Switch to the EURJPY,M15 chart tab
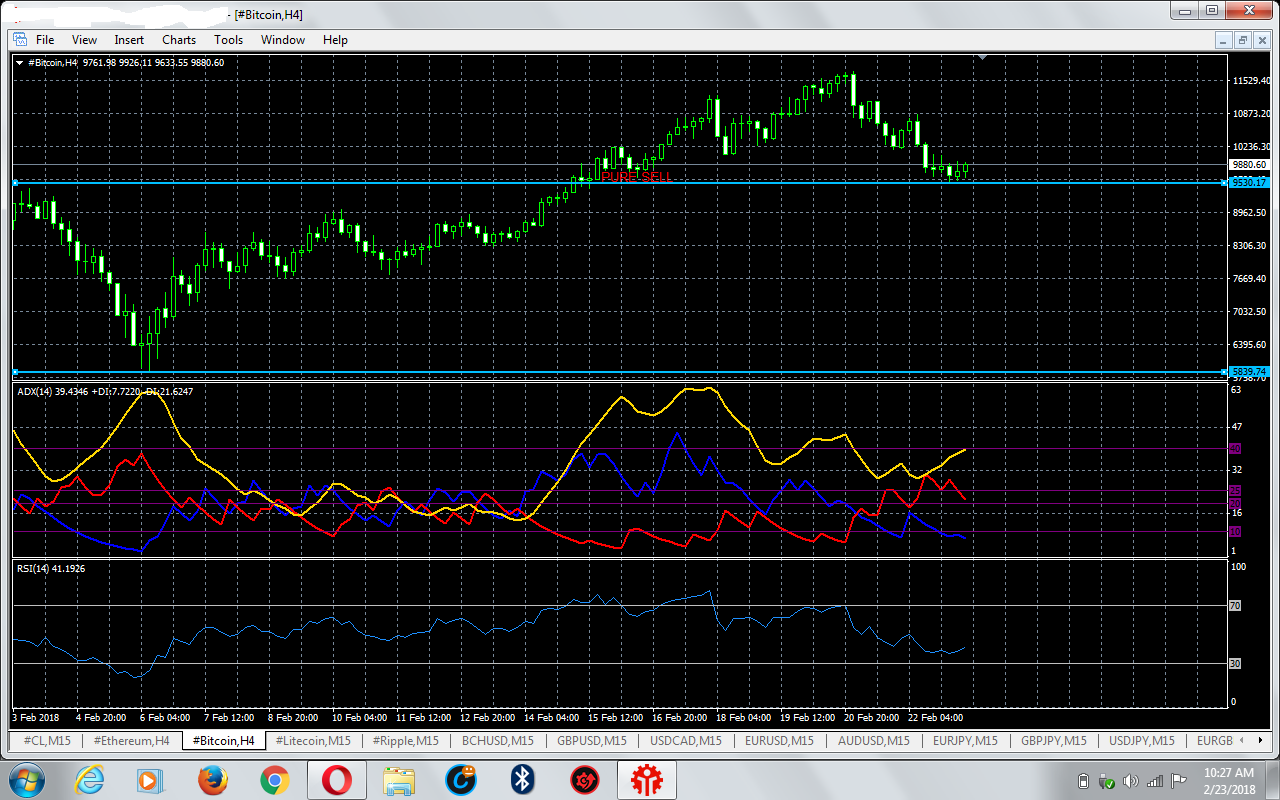Viewport: 1280px width, 800px height. tap(965, 741)
